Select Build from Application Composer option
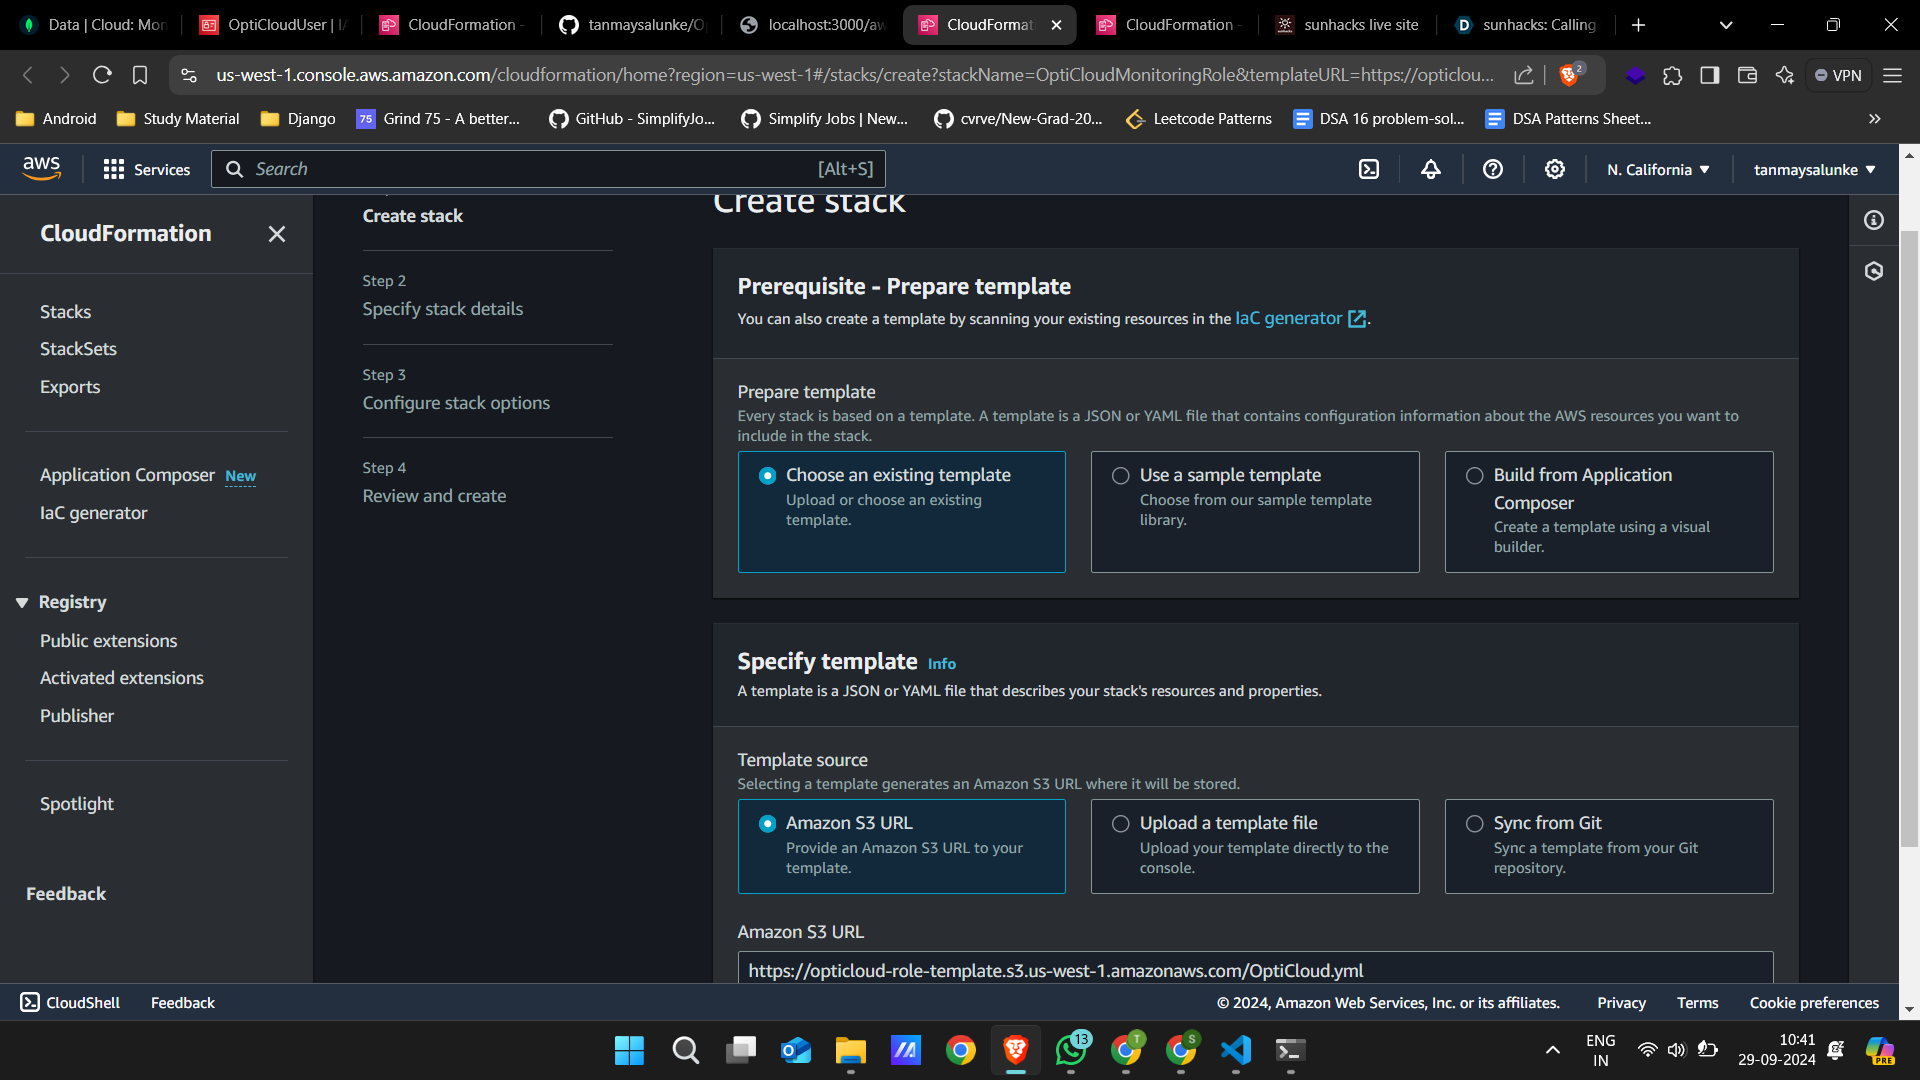1920x1080 pixels. [x=1475, y=476]
